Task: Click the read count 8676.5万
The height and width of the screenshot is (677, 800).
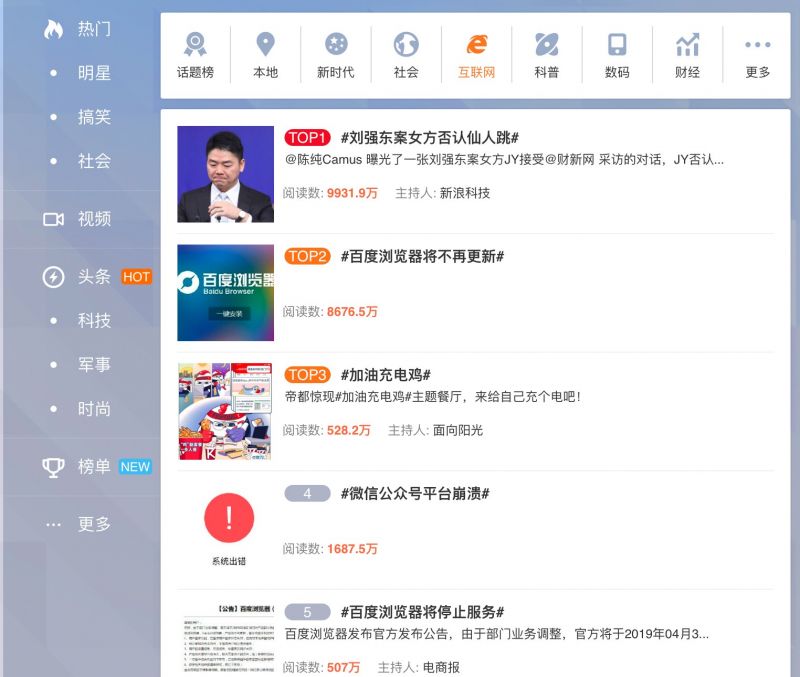Action: (x=352, y=312)
